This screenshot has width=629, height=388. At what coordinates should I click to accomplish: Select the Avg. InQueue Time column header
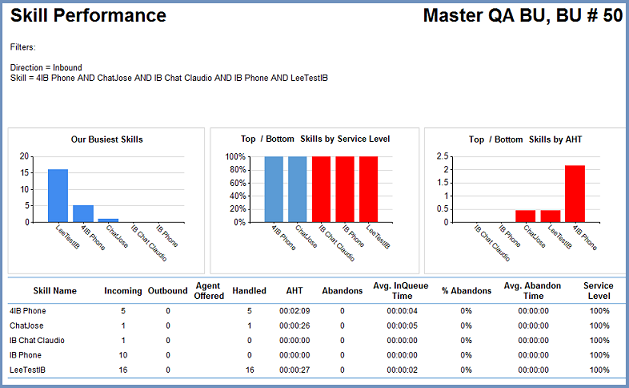point(401,291)
